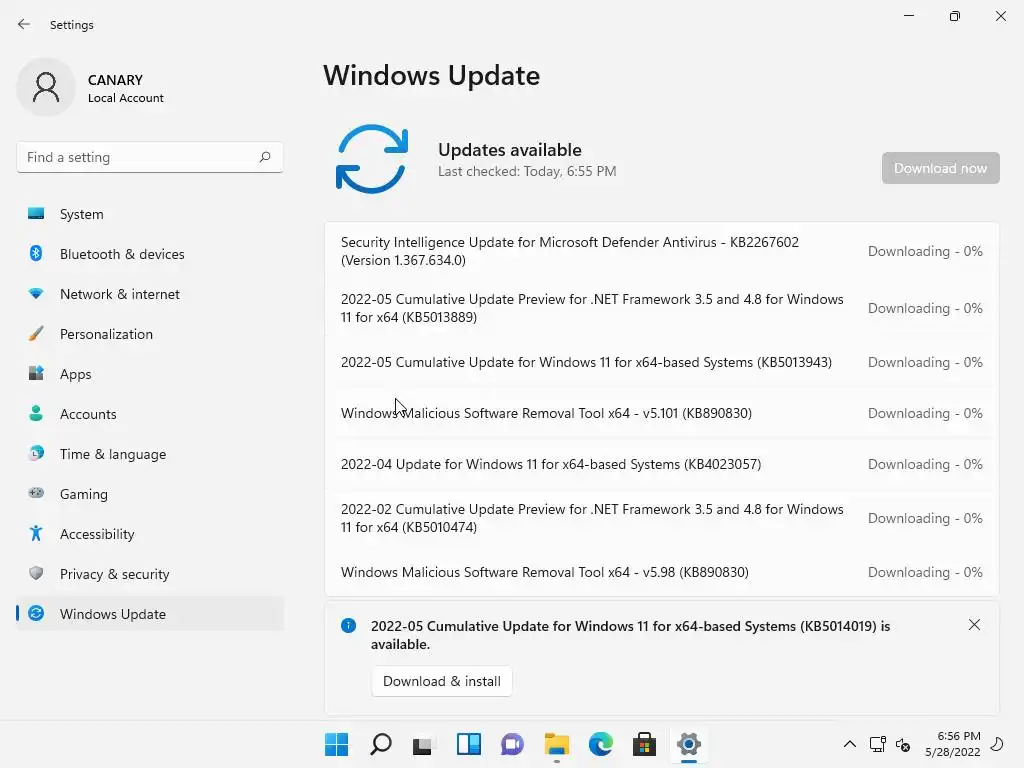This screenshot has width=1024, height=768.
Task: Select Windows Update label in sidebar
Action: [113, 614]
